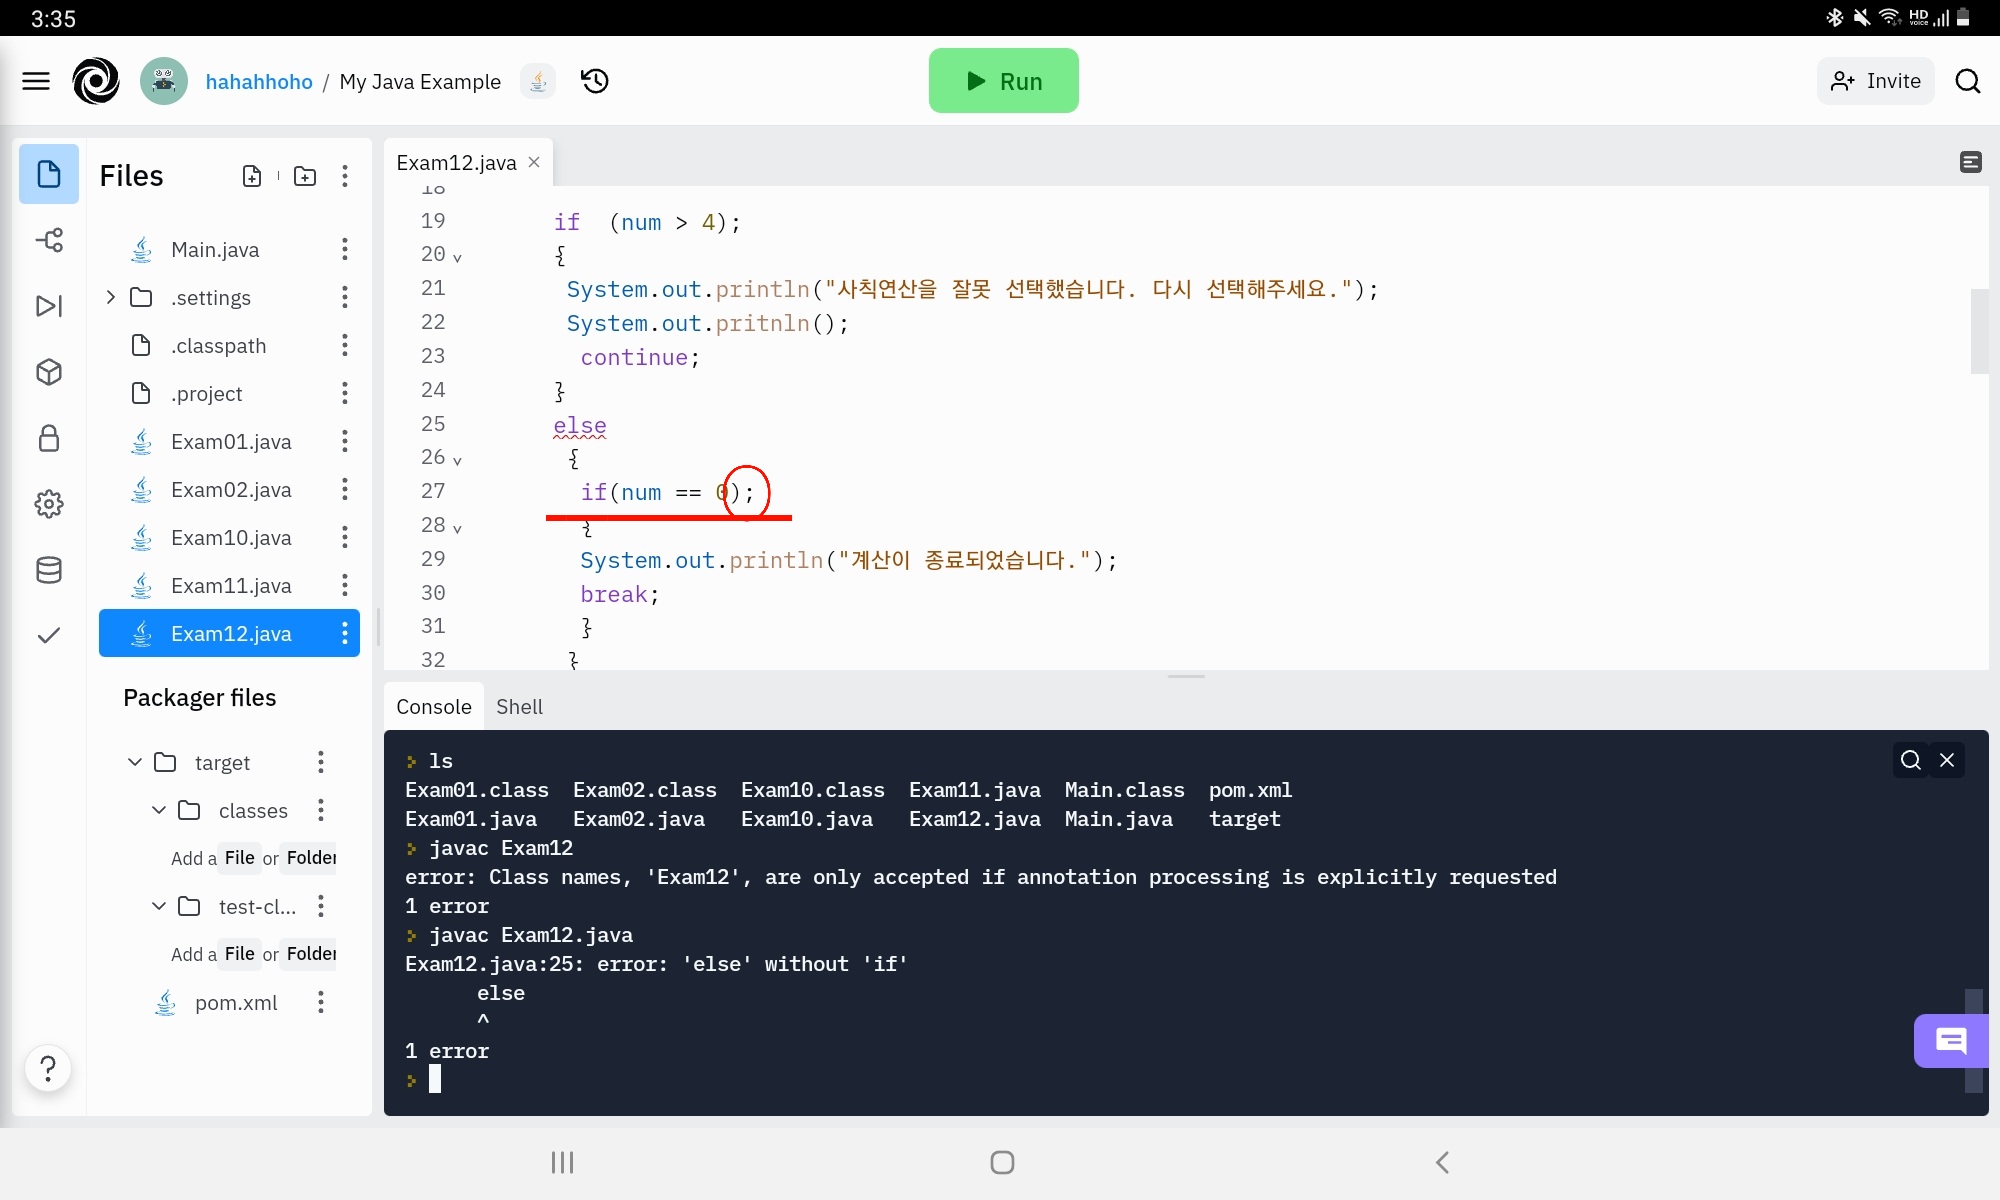Open hahahhoho profile link
The width and height of the screenshot is (2000, 1200).
pos(259,82)
